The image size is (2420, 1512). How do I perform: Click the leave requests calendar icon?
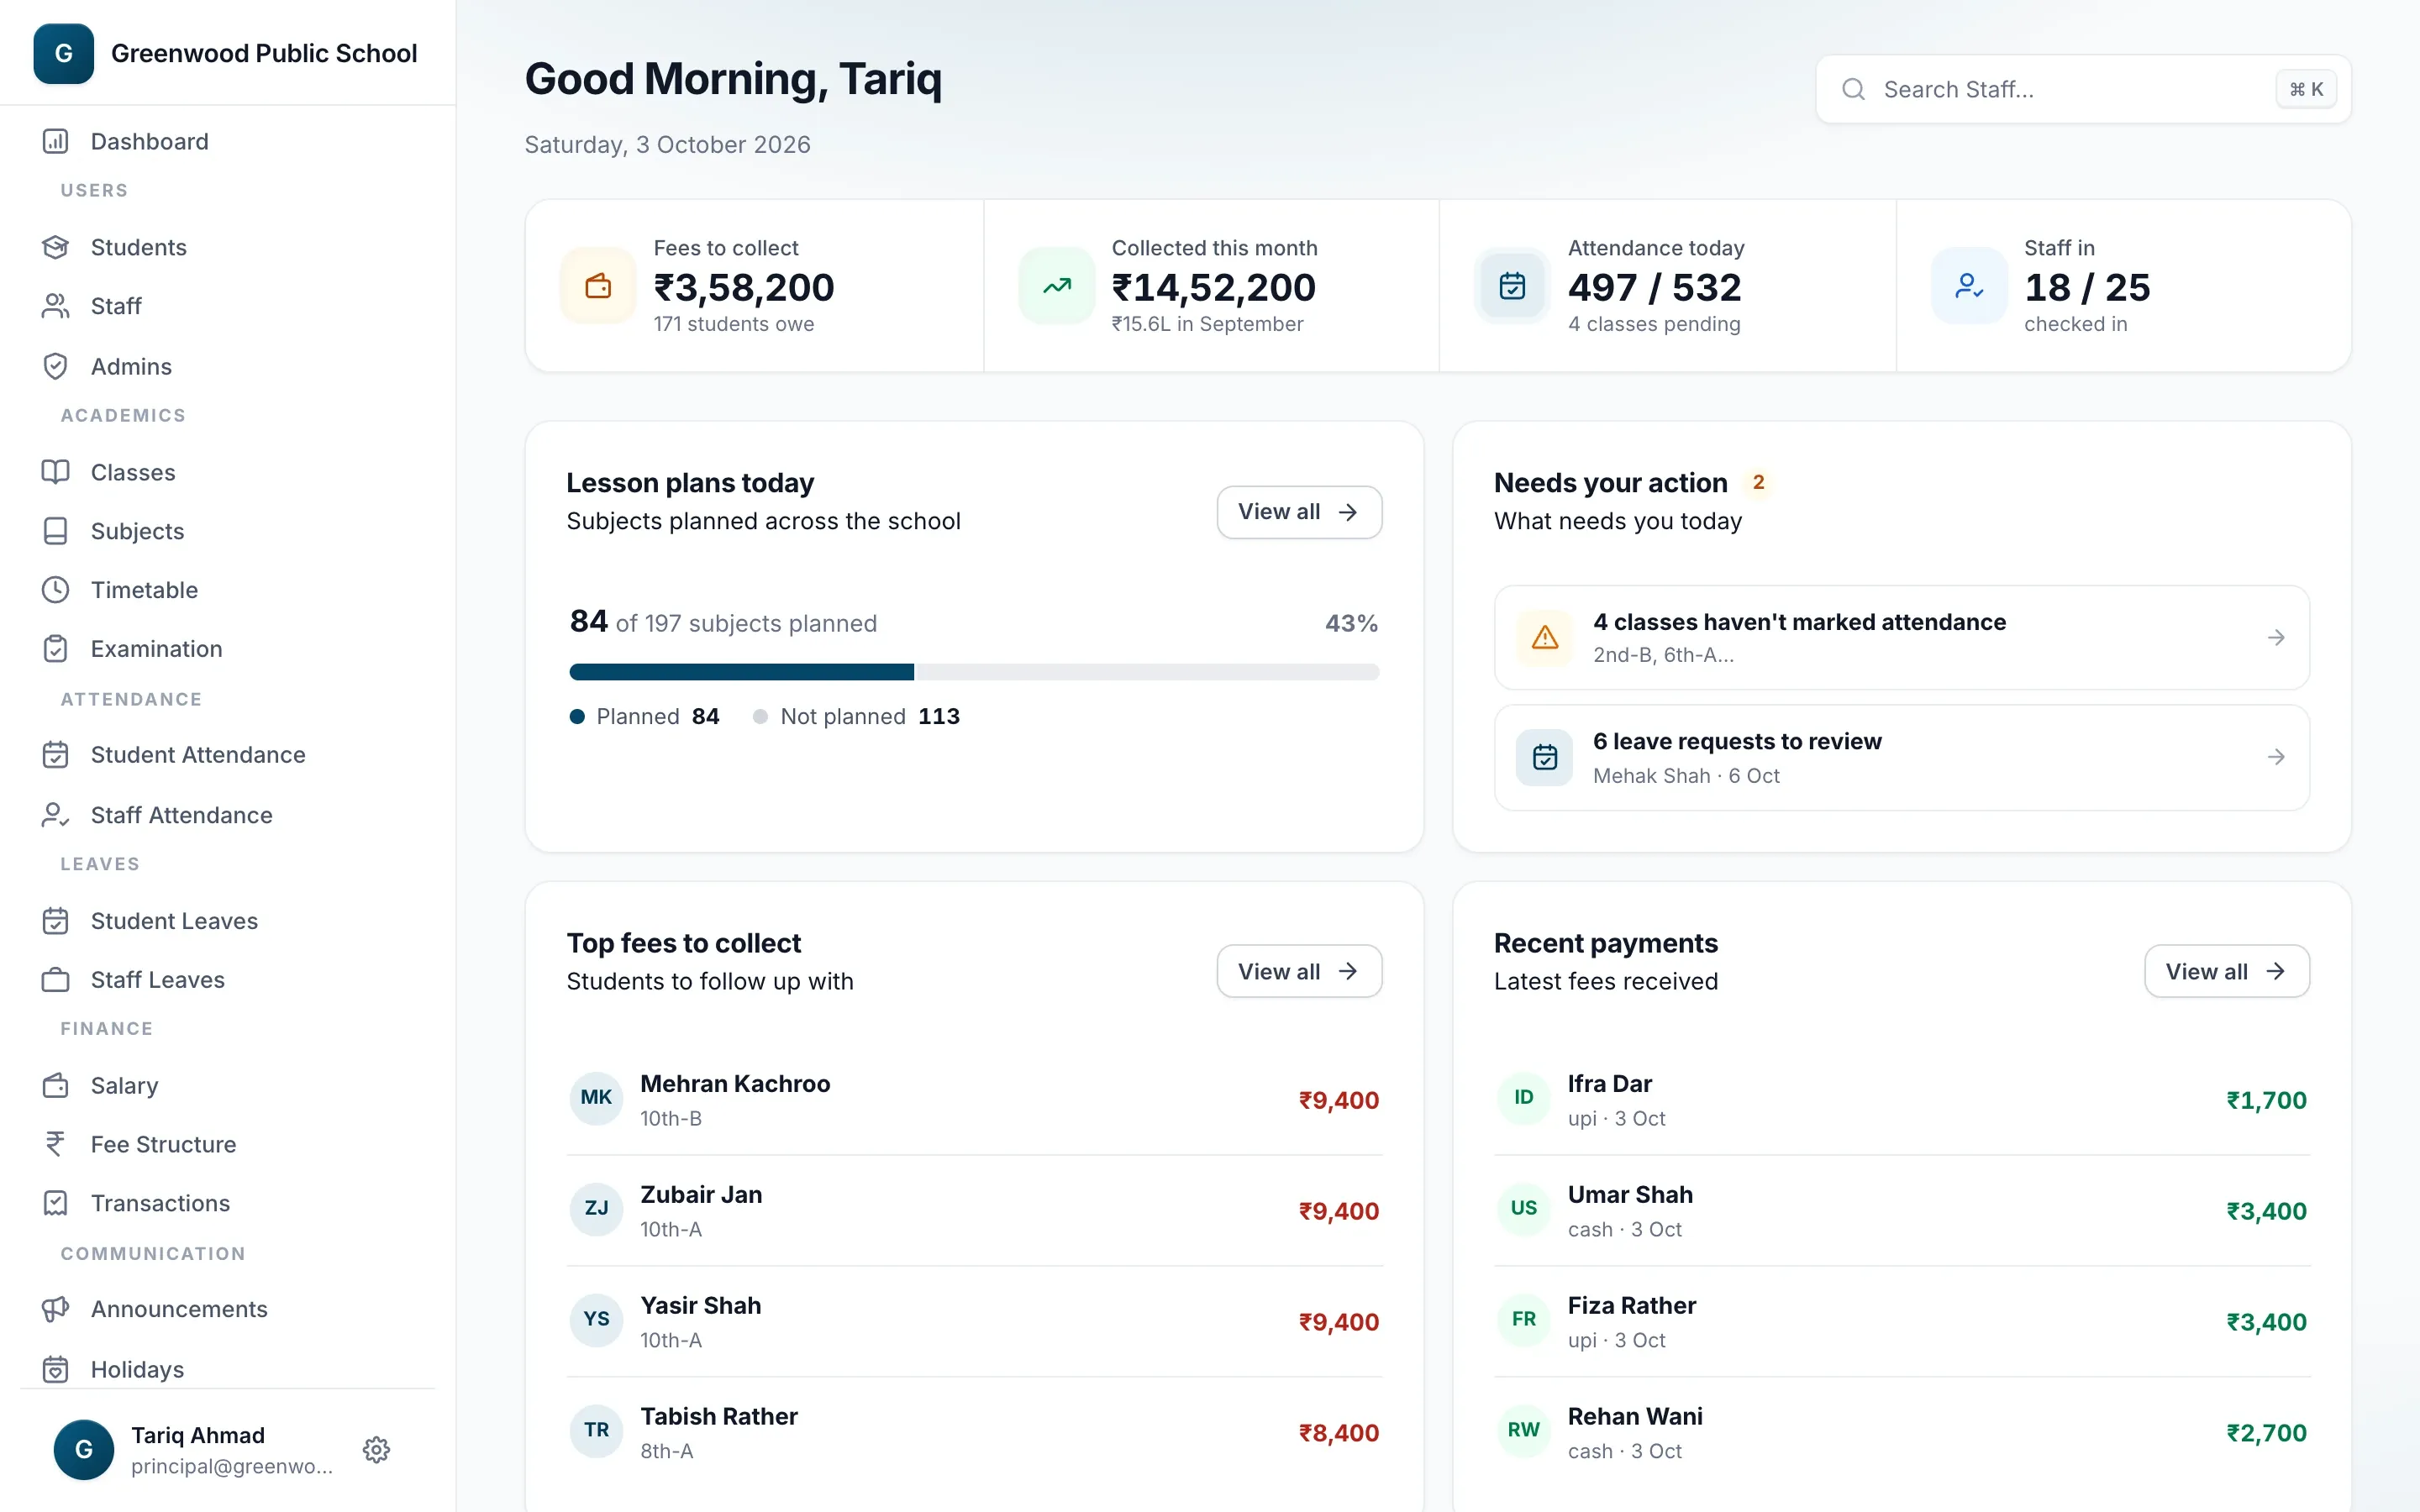coord(1545,757)
